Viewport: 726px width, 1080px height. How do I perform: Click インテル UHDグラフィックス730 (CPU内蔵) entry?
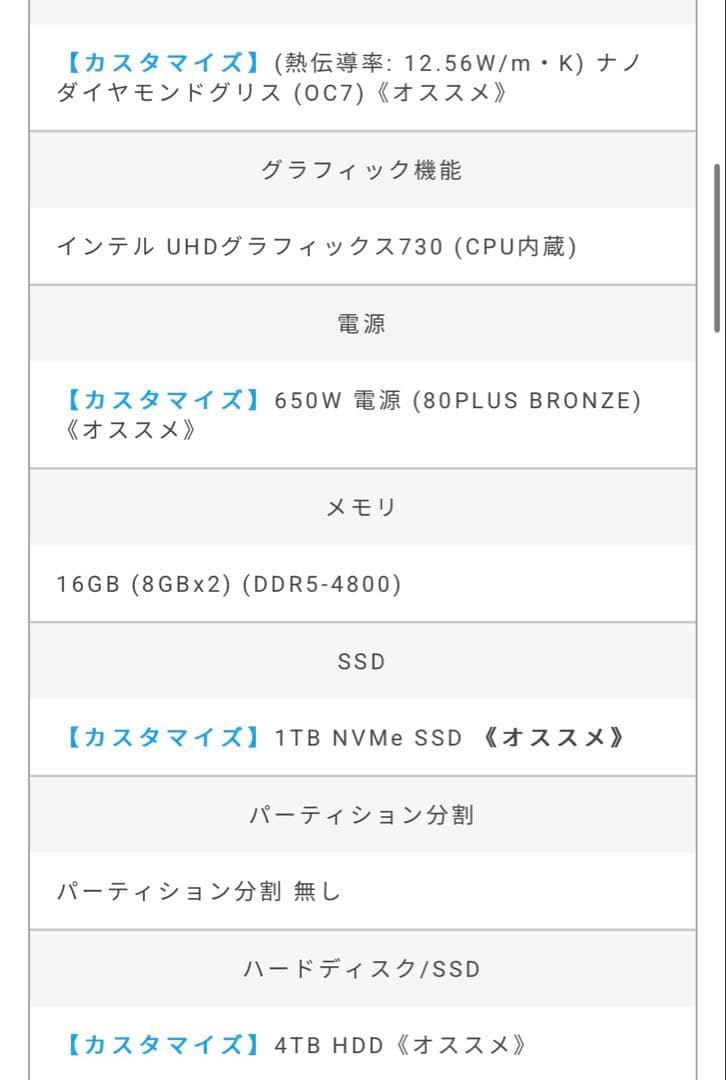click(317, 247)
